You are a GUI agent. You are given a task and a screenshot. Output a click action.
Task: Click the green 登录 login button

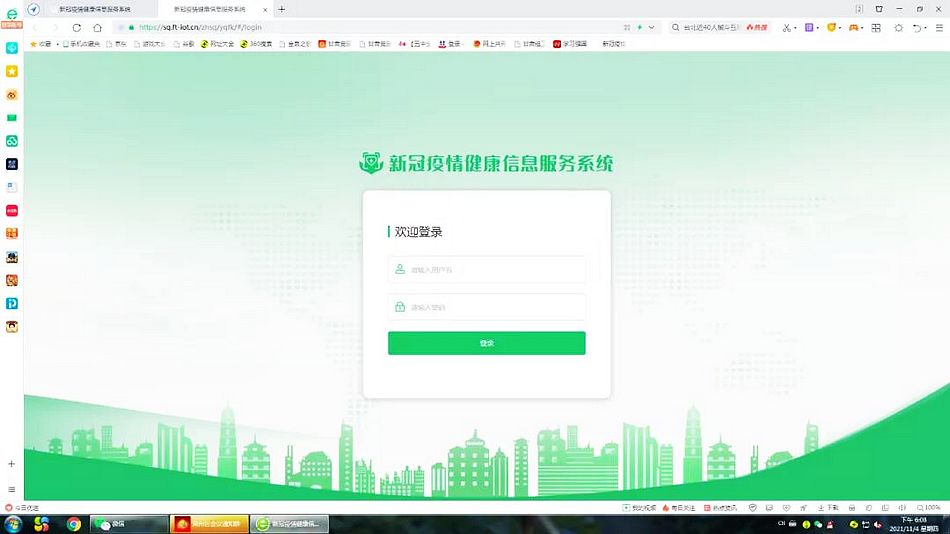pyautogui.click(x=486, y=343)
